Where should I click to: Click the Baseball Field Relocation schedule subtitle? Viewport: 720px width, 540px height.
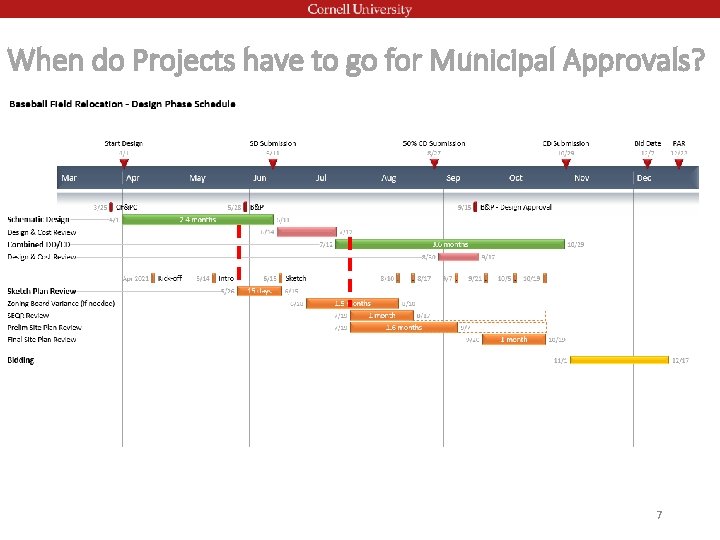[x=122, y=104]
